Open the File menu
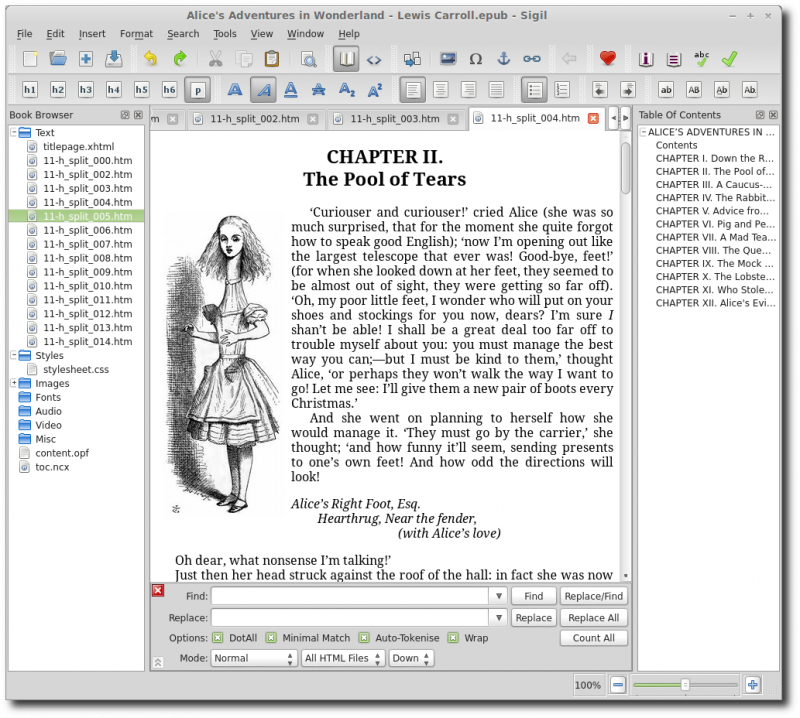 pyautogui.click(x=24, y=34)
